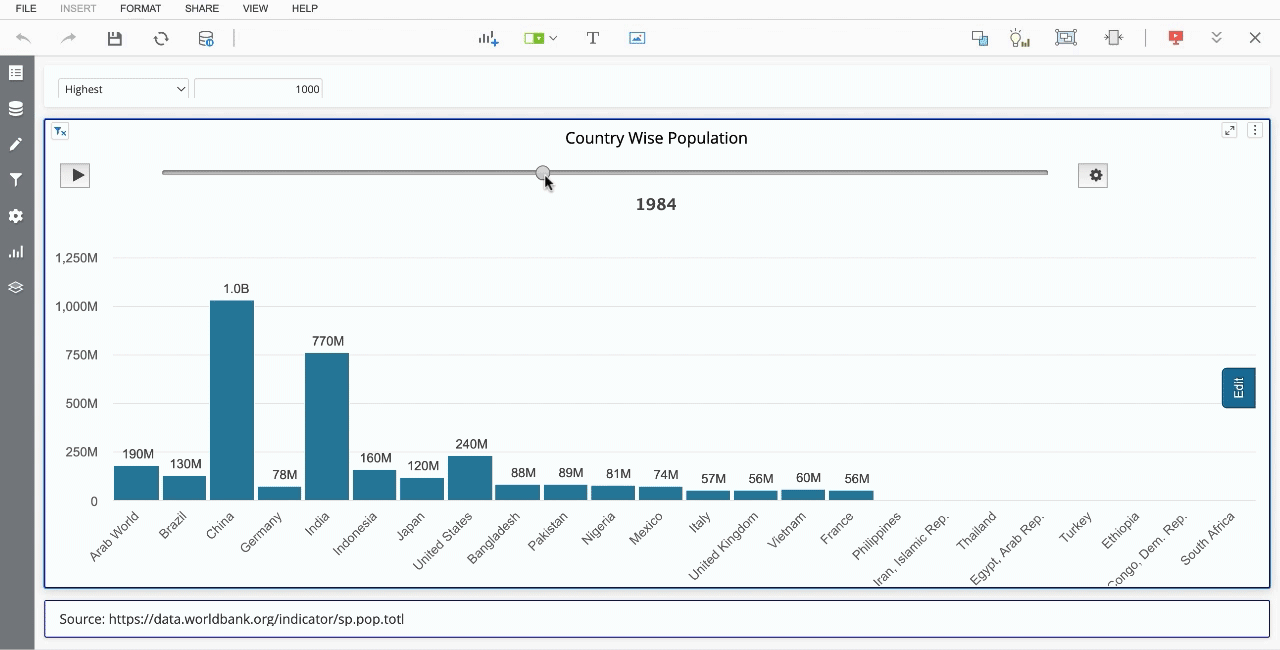Insert a text element using the T icon
The width and height of the screenshot is (1280, 650).
pos(592,37)
